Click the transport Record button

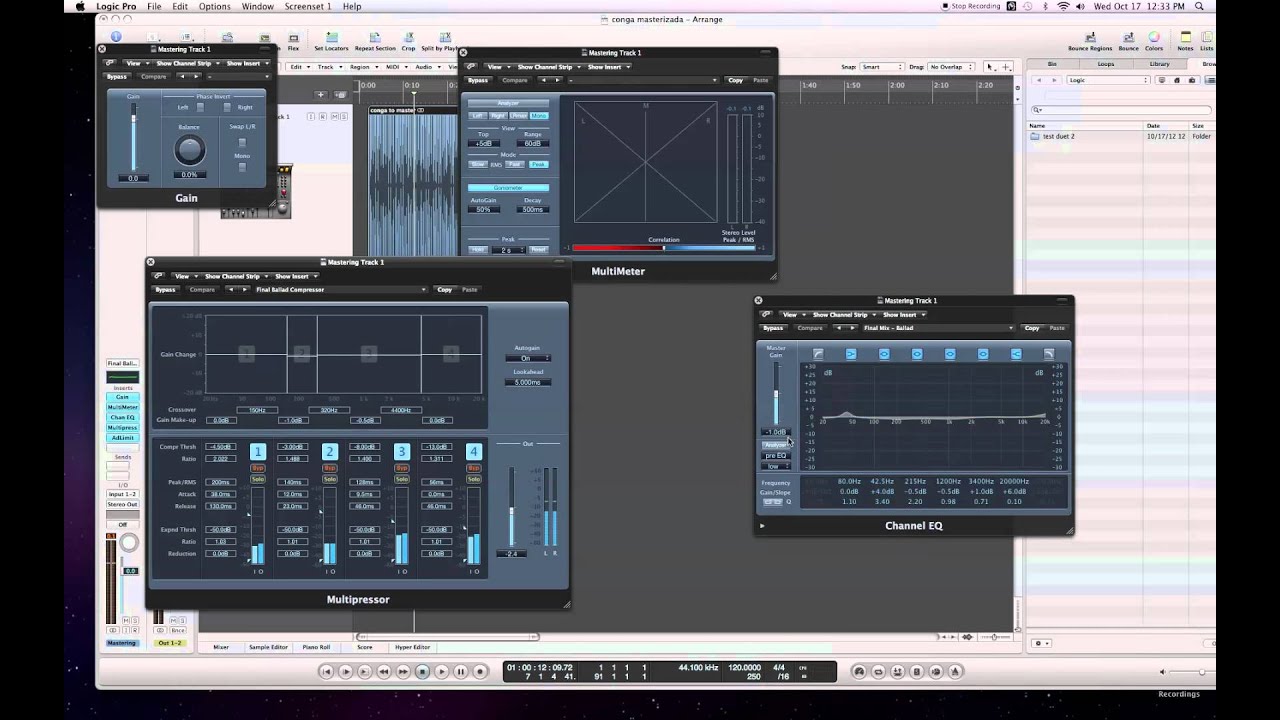click(x=480, y=672)
